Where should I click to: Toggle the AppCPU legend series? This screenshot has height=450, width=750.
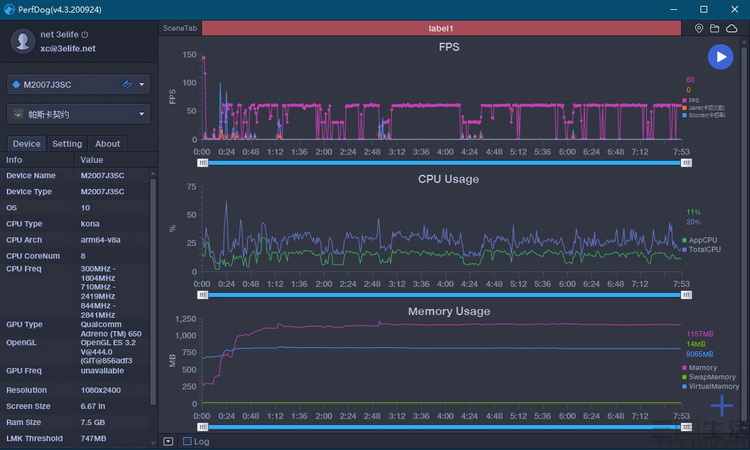click(x=699, y=240)
